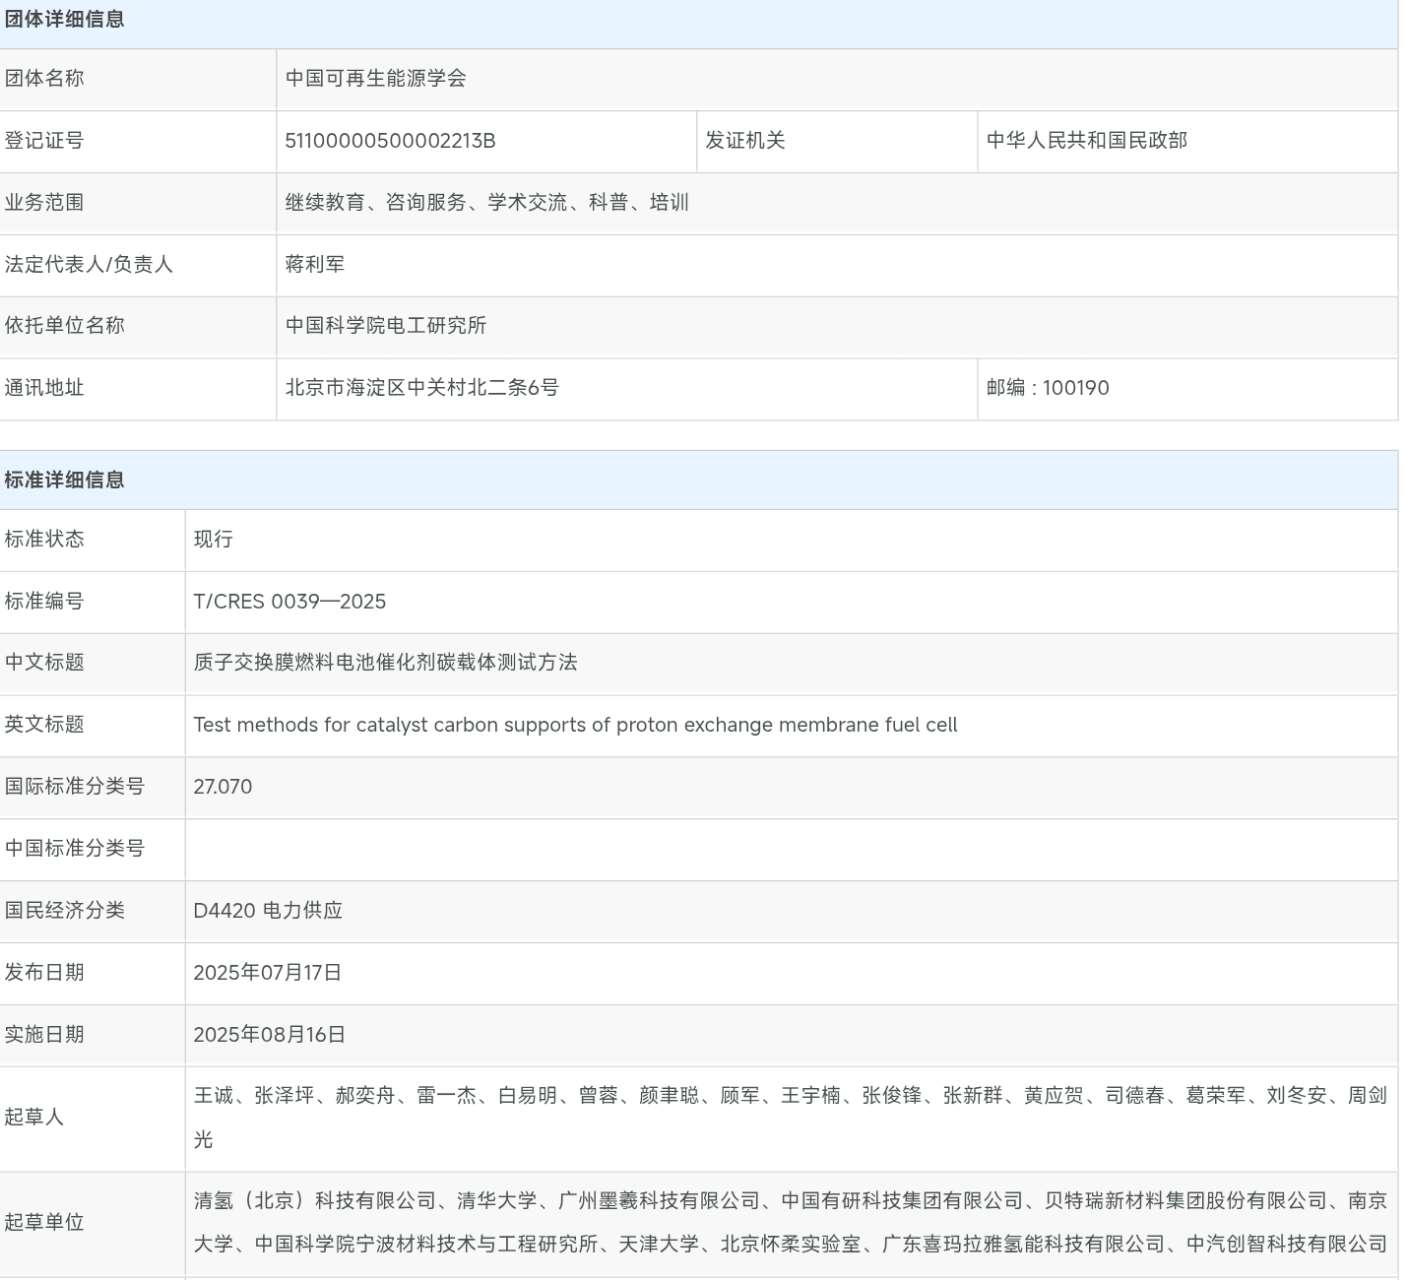Click issuing authority 中华人民共和国民政部
1405x1280 pixels.
pyautogui.click(x=1087, y=140)
